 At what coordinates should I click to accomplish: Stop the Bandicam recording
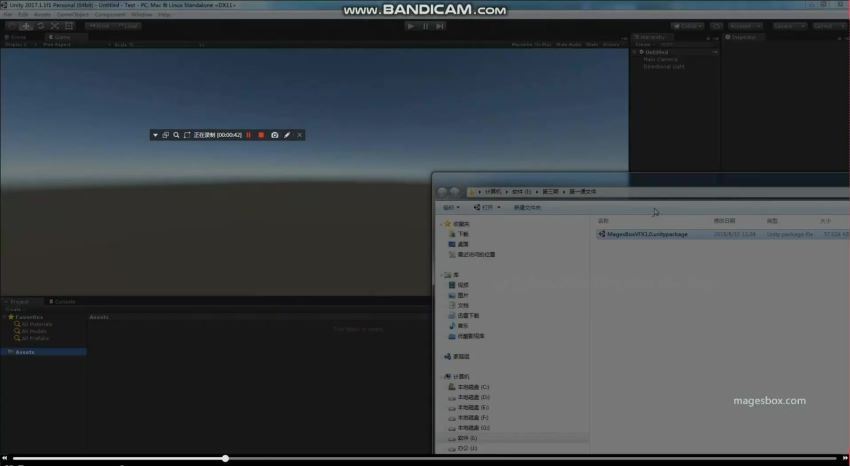261,135
